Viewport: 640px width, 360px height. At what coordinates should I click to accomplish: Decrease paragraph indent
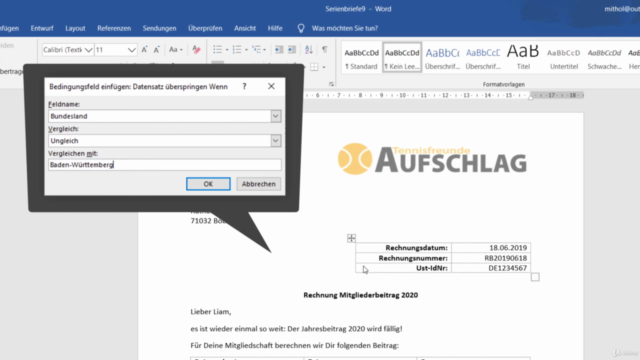tap(279, 50)
